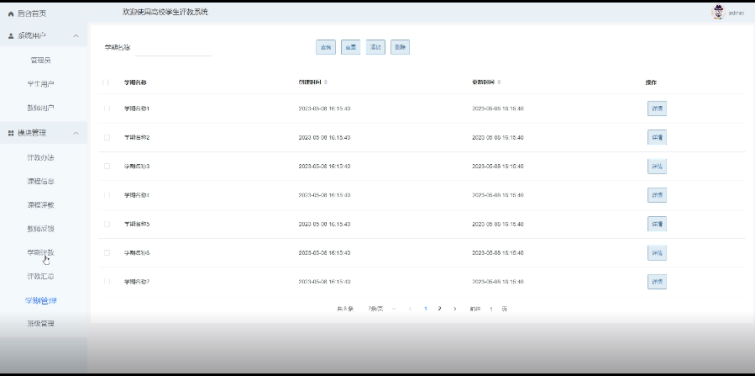This screenshot has width=756, height=376.
Task: Click the 查询 search button
Action: [326, 47]
